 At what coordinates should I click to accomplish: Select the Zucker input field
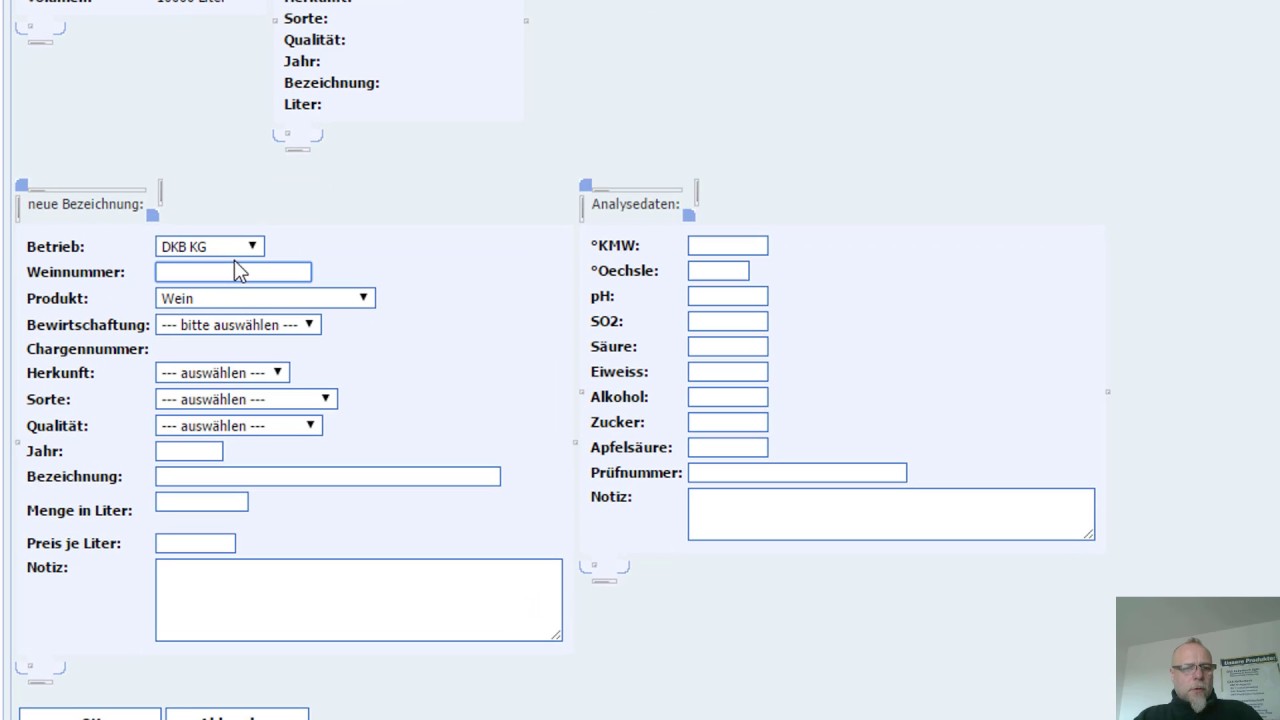[728, 422]
